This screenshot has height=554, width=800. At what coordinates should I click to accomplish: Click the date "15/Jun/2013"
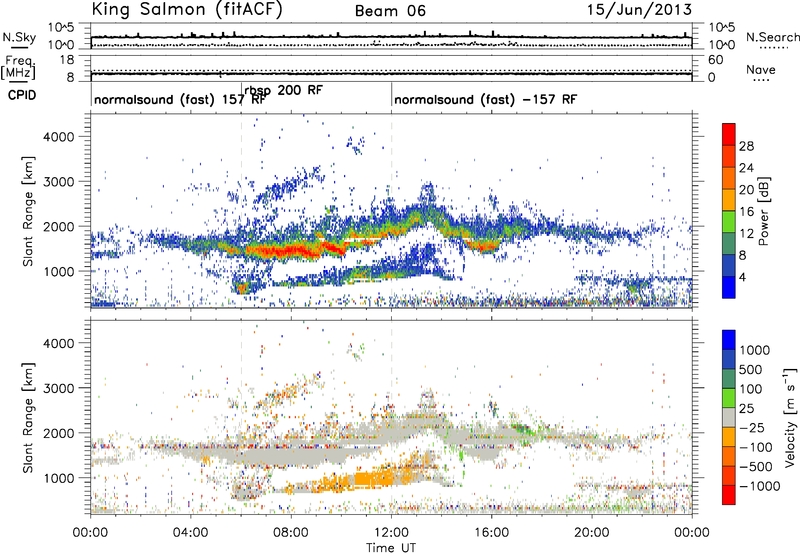[639, 10]
